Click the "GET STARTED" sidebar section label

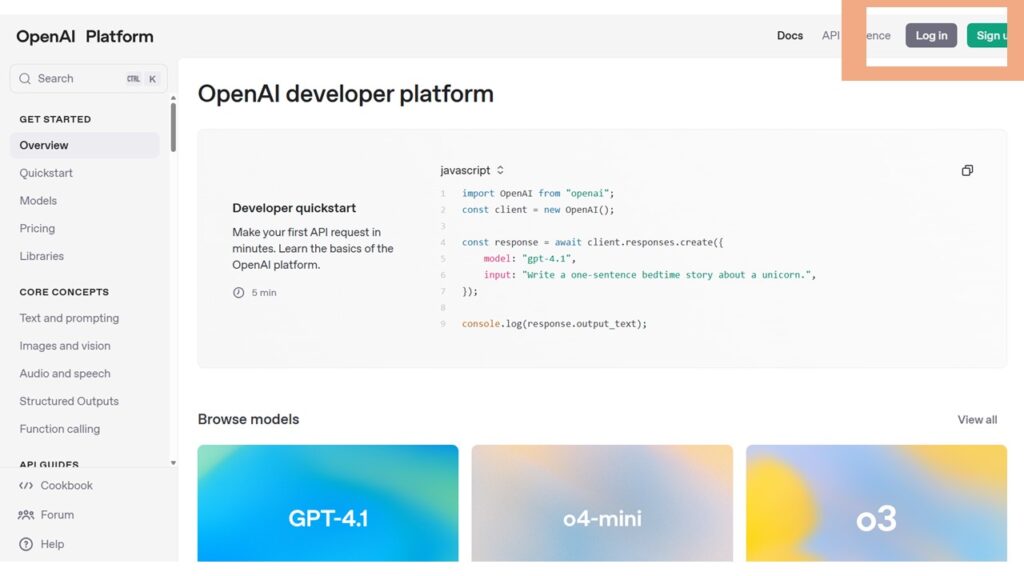click(55, 120)
